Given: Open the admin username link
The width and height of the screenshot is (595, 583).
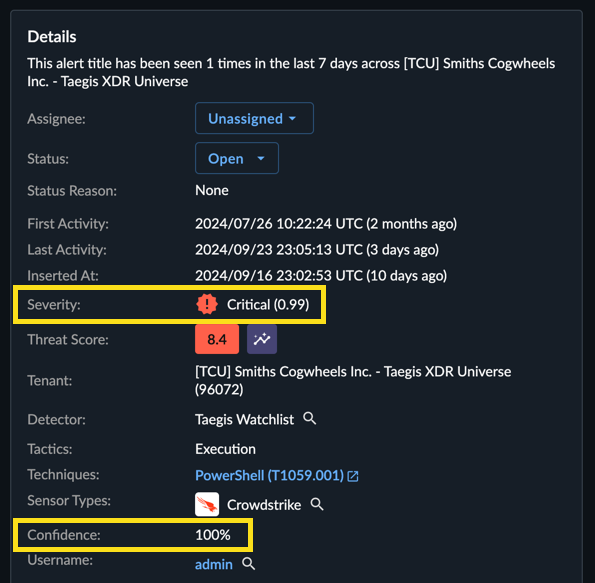Looking at the screenshot, I should (x=214, y=564).
